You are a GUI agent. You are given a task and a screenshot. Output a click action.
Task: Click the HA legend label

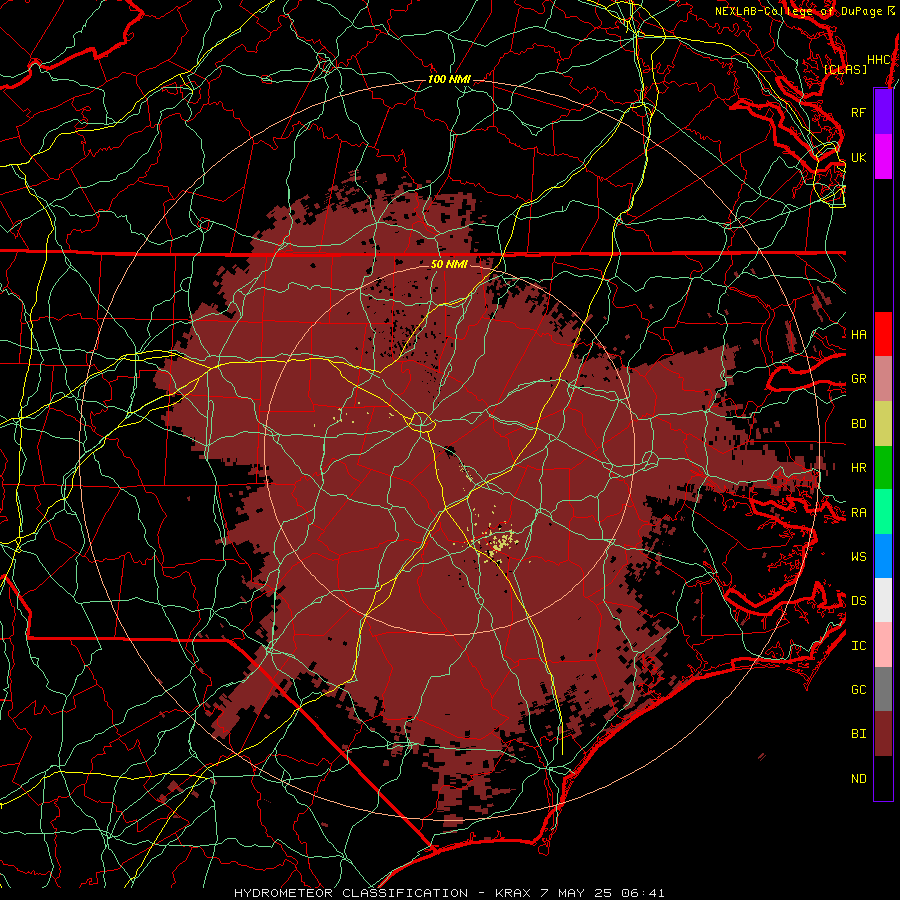(858, 334)
